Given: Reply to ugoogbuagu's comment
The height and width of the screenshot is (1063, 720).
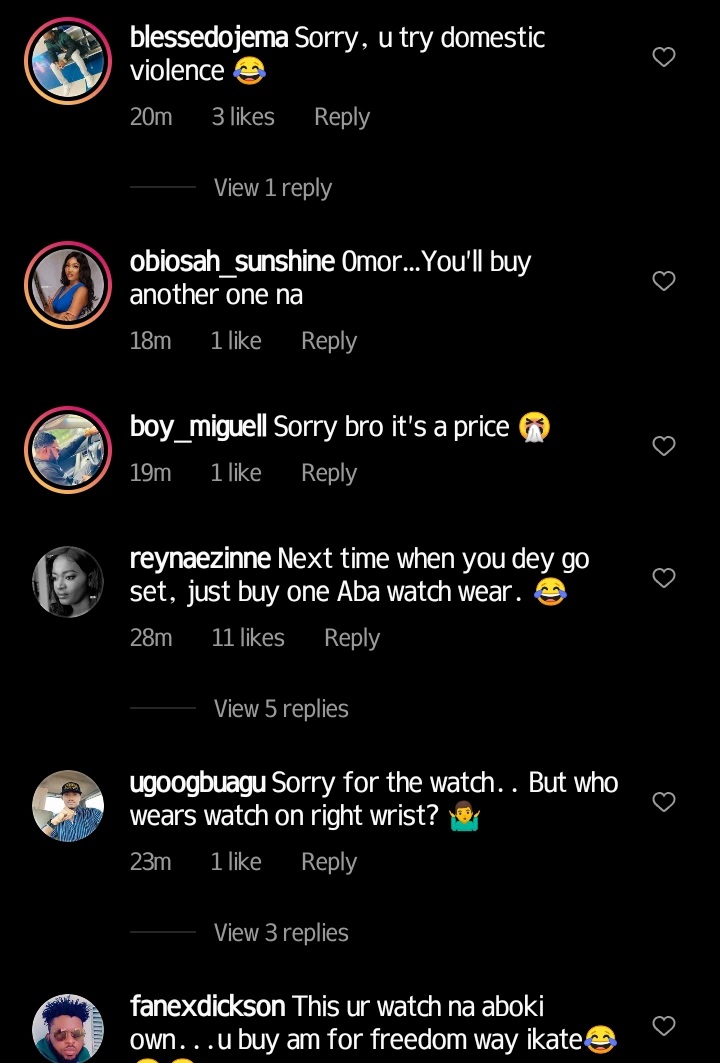Looking at the screenshot, I should coord(329,862).
